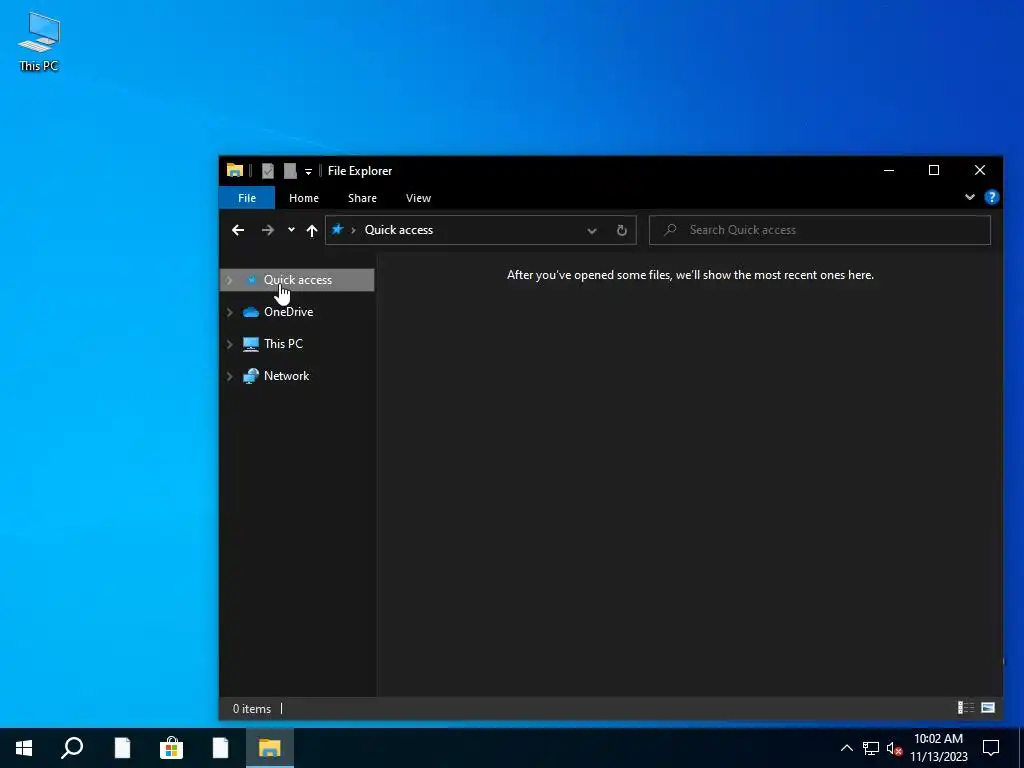Image resolution: width=1024 pixels, height=768 pixels.
Task: Expand the Network tree node
Action: coord(229,376)
